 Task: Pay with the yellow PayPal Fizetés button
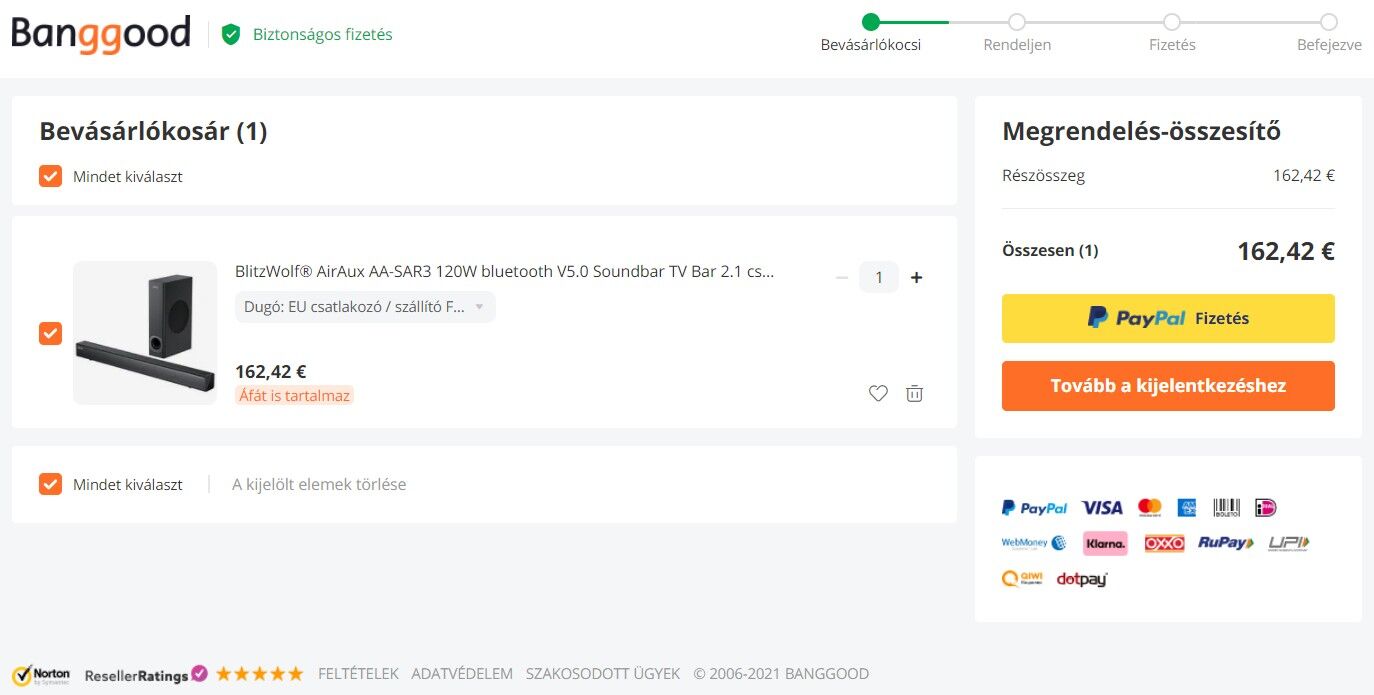point(1168,318)
